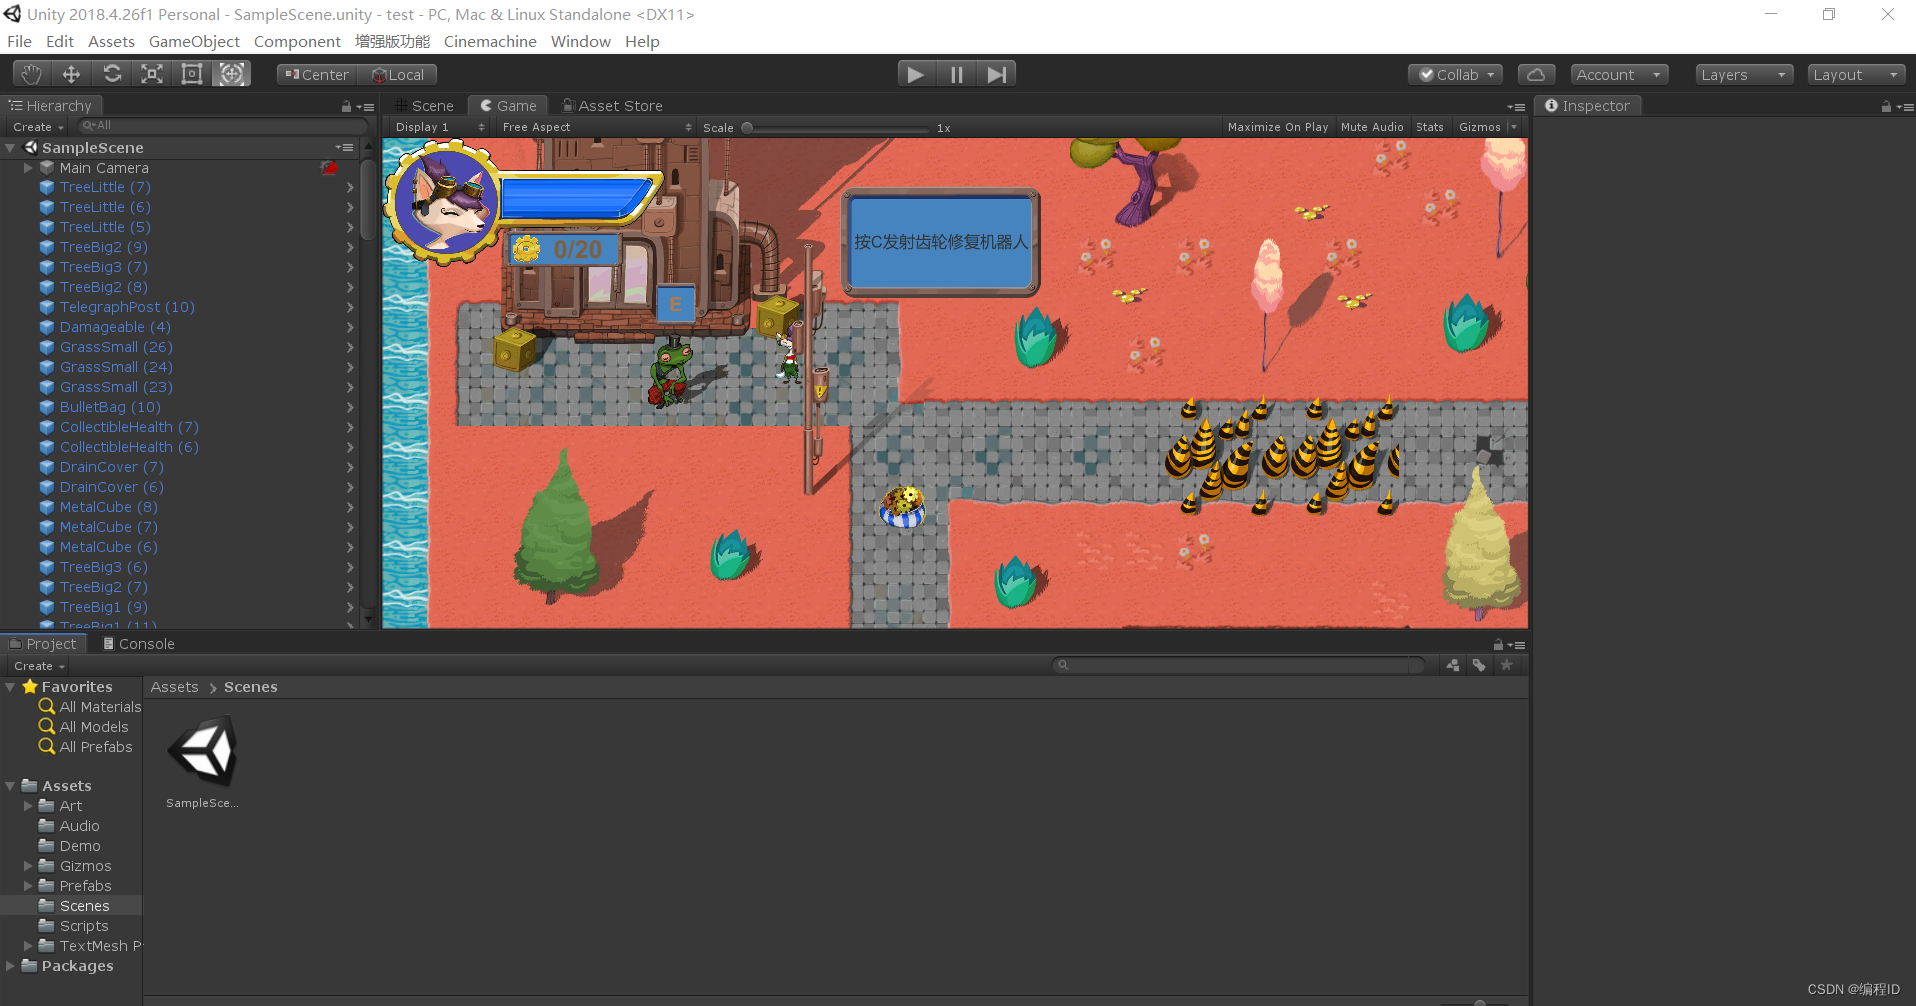Viewport: 1916px width, 1006px height.
Task: Toggle Gizmos in Game view
Action: coord(1479,127)
